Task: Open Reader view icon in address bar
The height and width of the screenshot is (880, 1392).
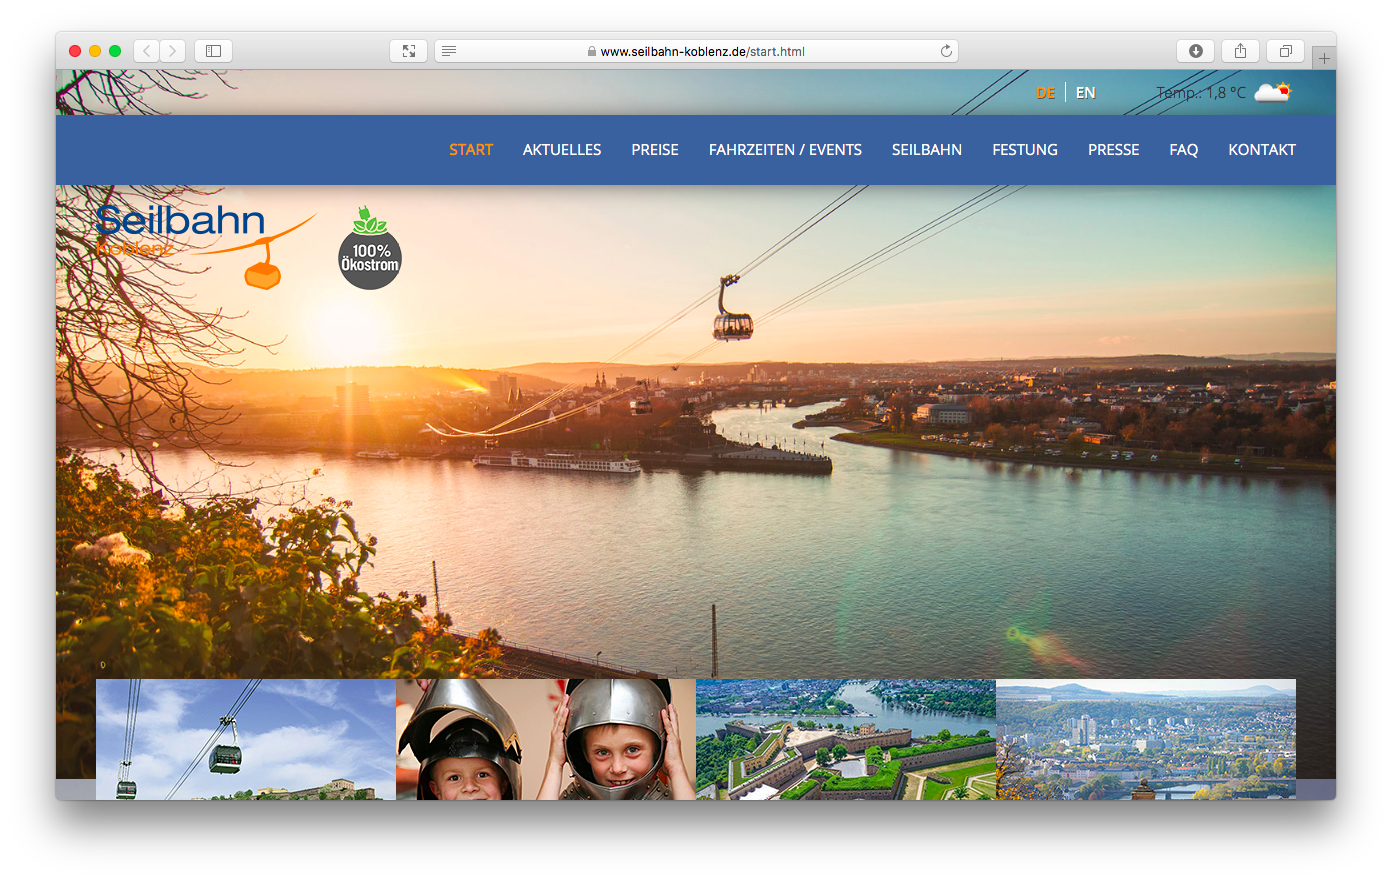Action: (449, 51)
